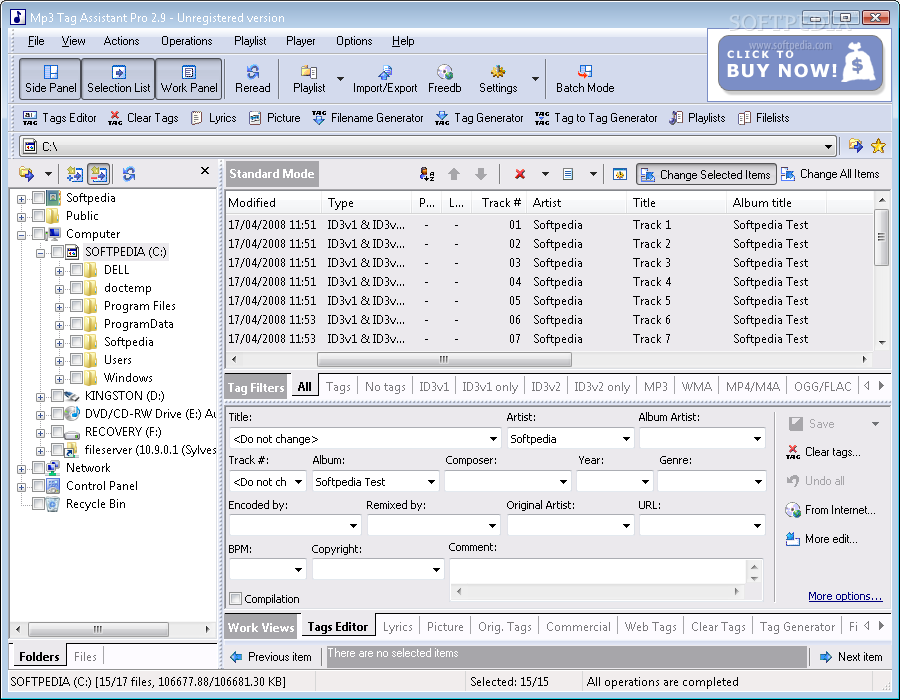
Task: Toggle the Work Panel button
Action: pyautogui.click(x=189, y=79)
